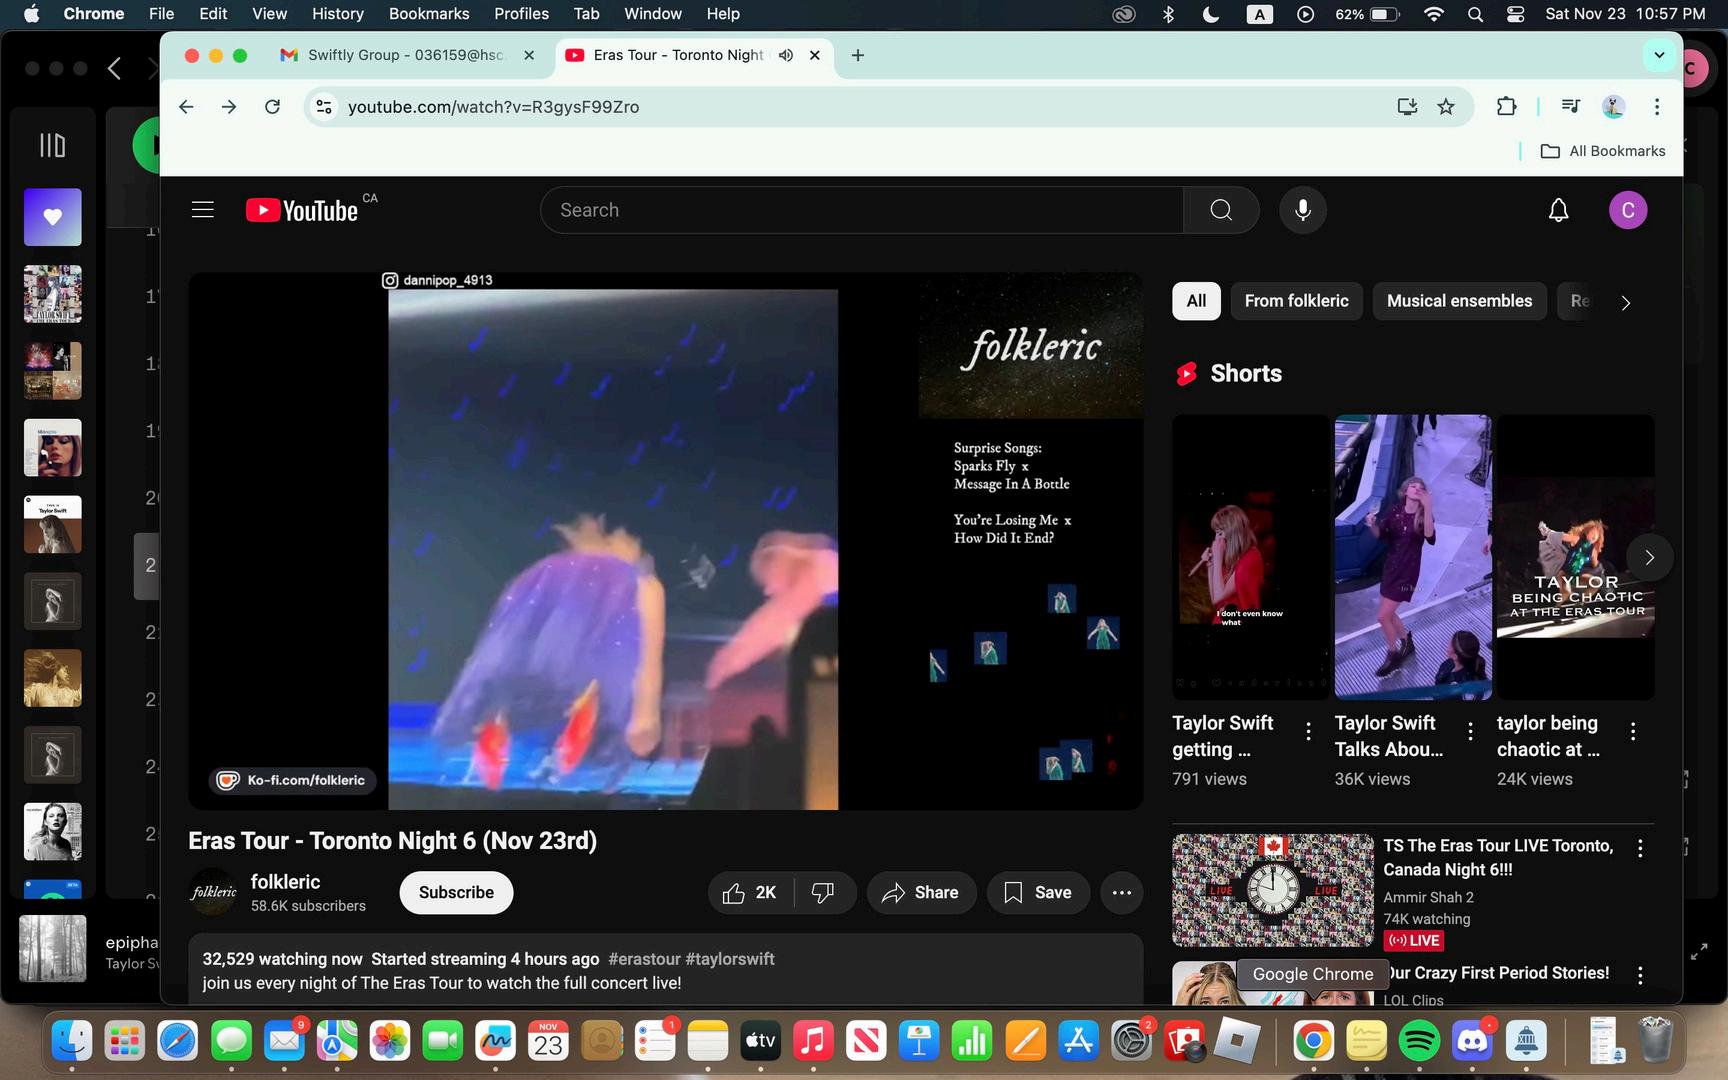Open Wi-Fi status in the menu bar
1728x1080 pixels.
(x=1434, y=14)
